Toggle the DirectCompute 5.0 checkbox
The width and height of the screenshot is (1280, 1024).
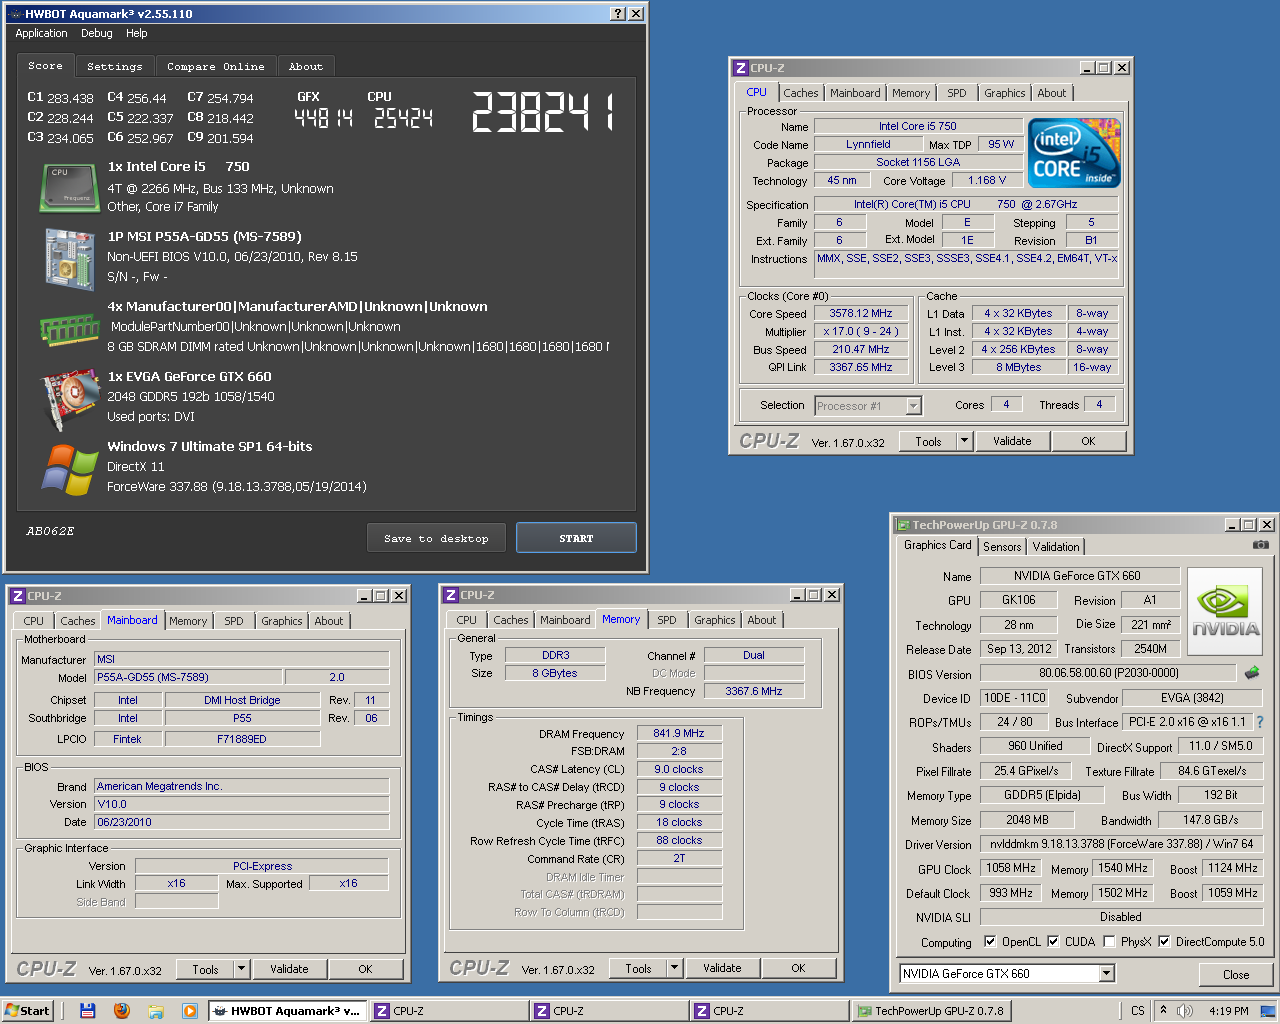[x=1164, y=941]
